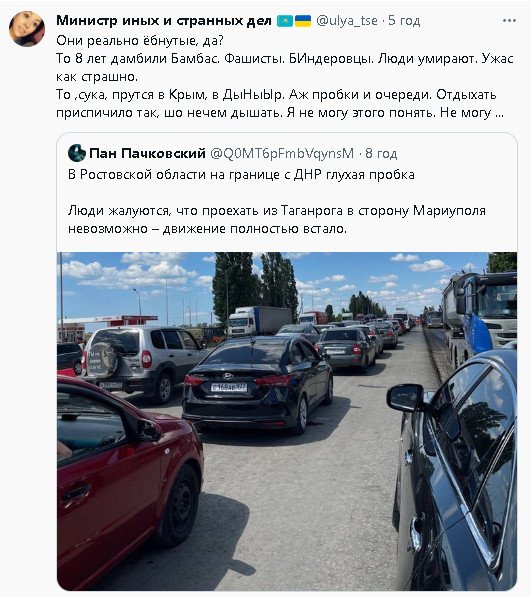Open the quoted tweet's traffic jam photo
The width and height of the screenshot is (531, 597).
(287, 421)
